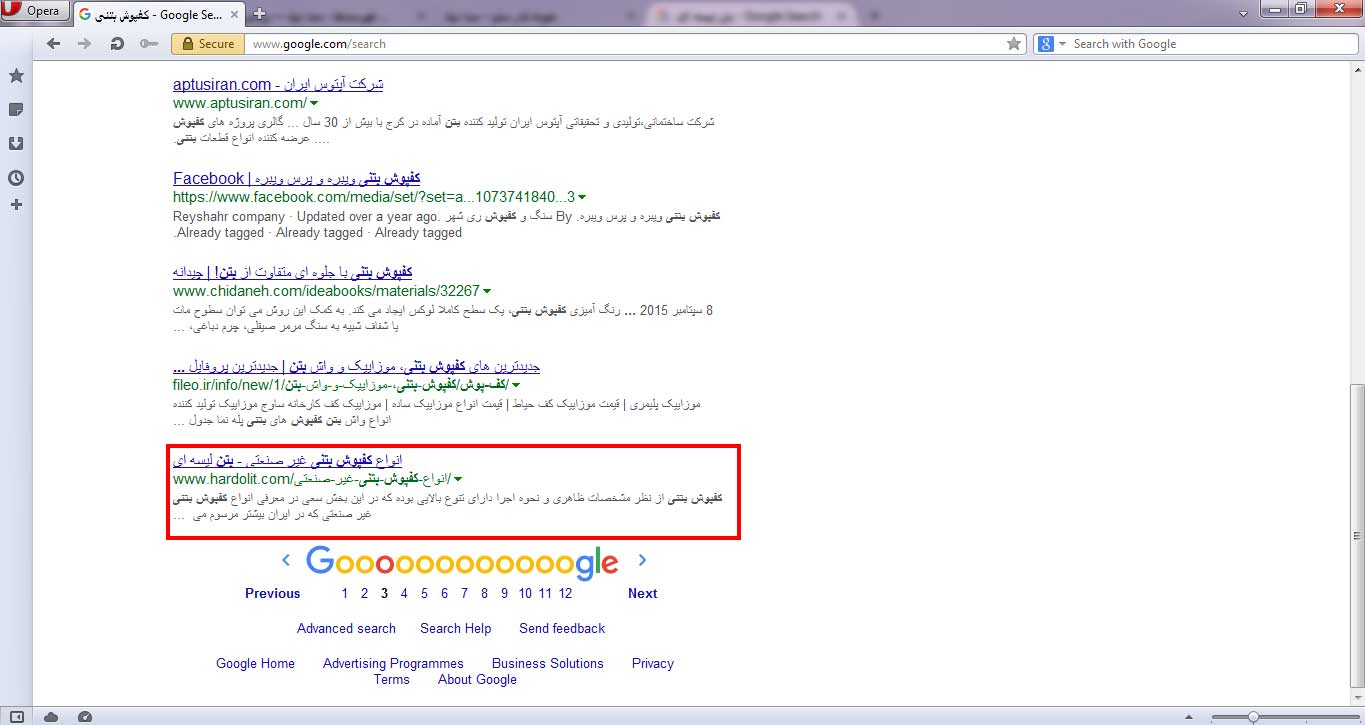This screenshot has width=1365, height=725.
Task: Click Send feedback link
Action: tap(562, 628)
